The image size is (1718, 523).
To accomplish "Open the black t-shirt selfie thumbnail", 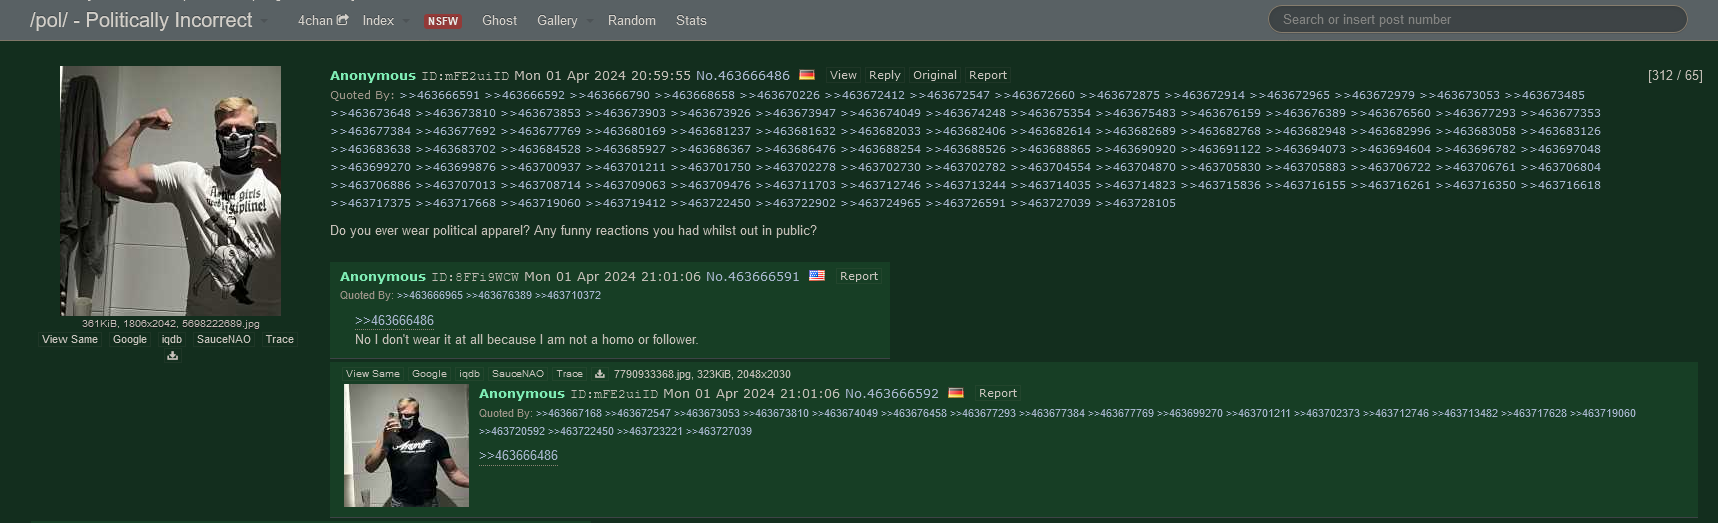I will (406, 445).
